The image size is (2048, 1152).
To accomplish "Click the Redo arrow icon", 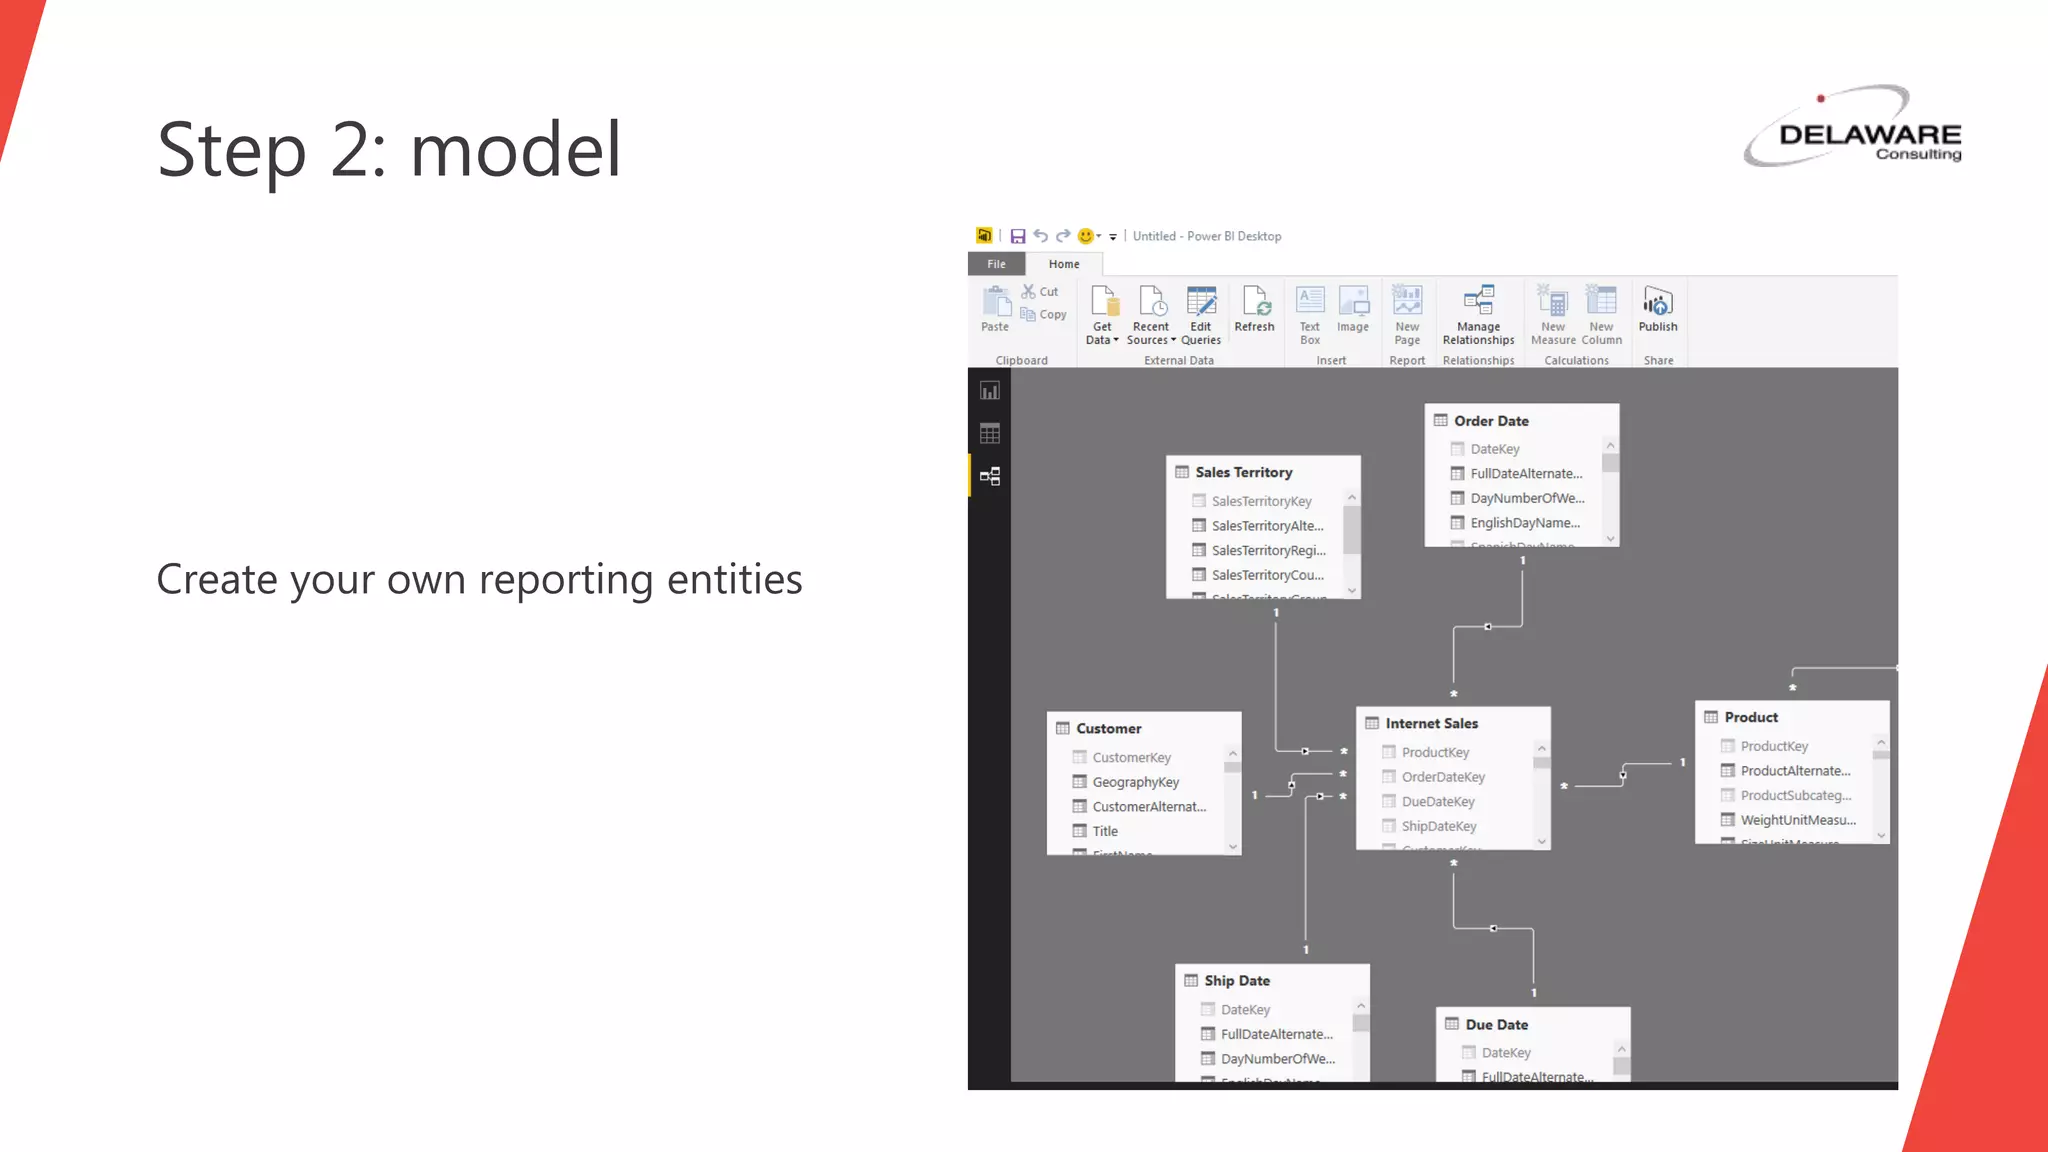I will point(1062,236).
